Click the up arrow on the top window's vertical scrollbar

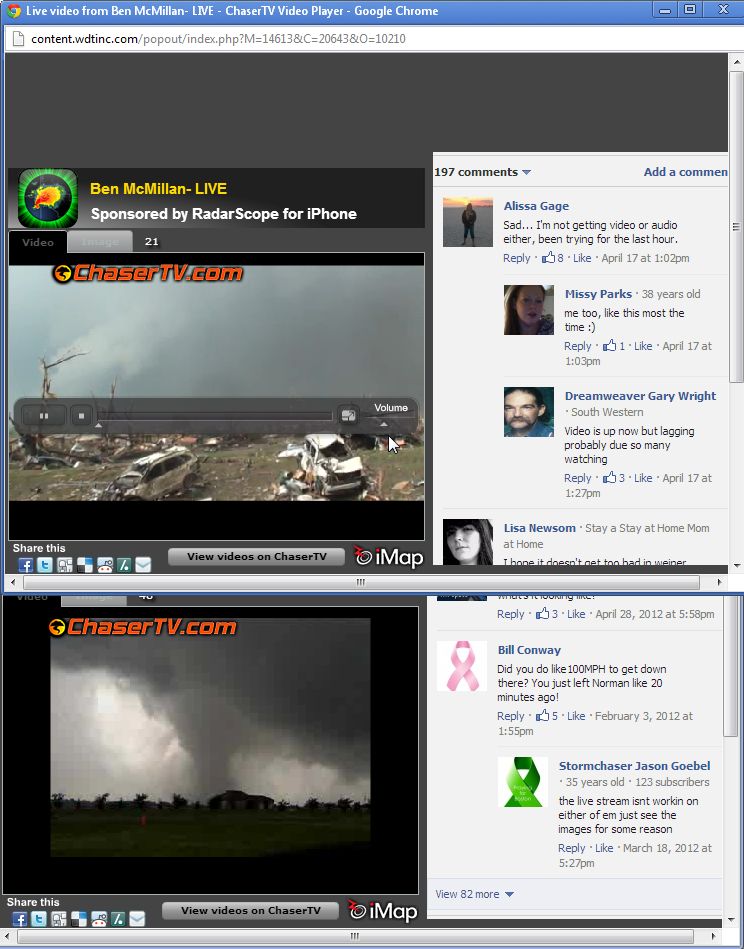[x=736, y=61]
